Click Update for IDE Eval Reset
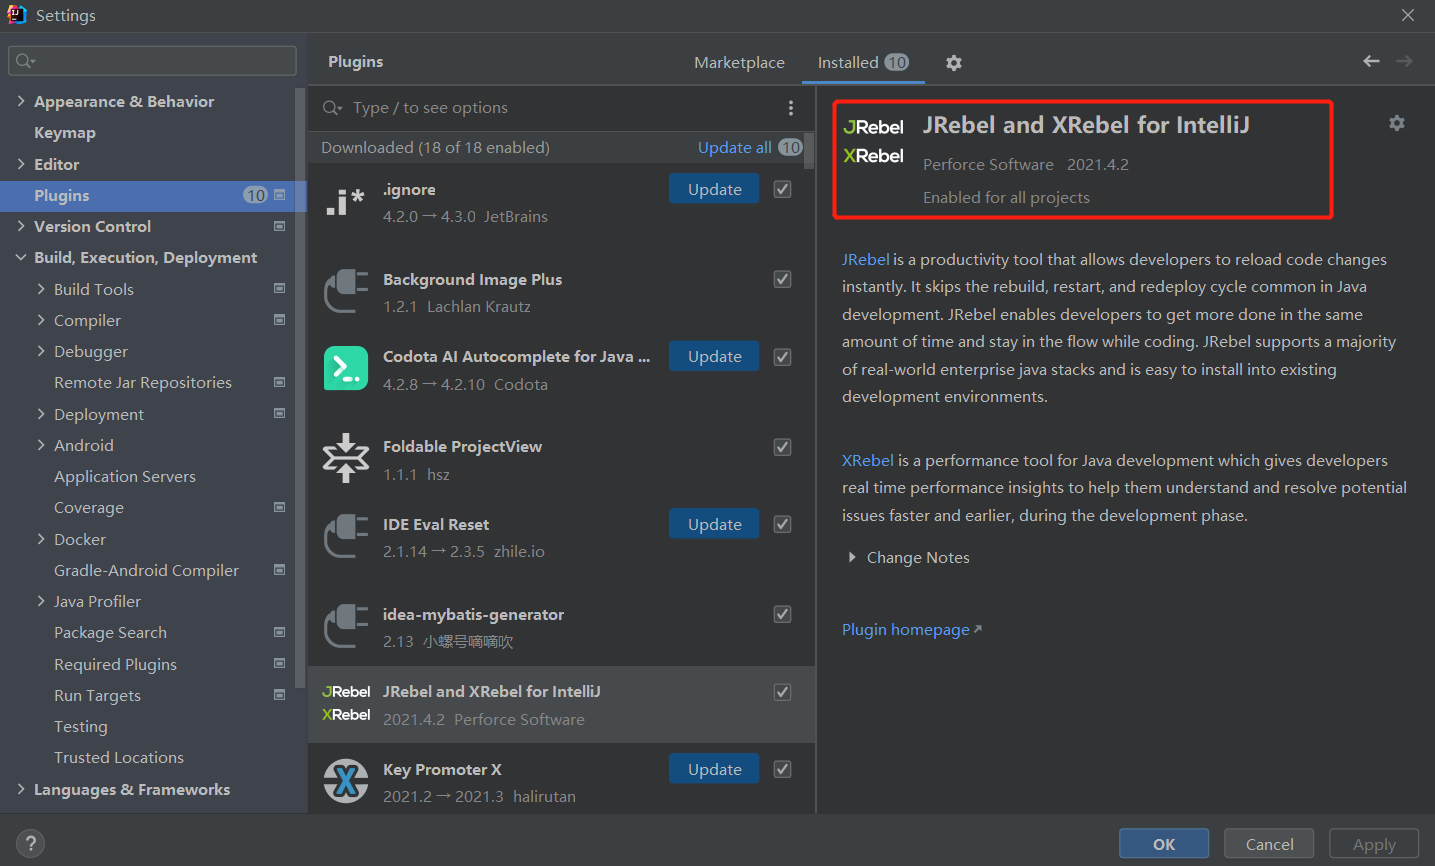The width and height of the screenshot is (1435, 866). tap(714, 524)
